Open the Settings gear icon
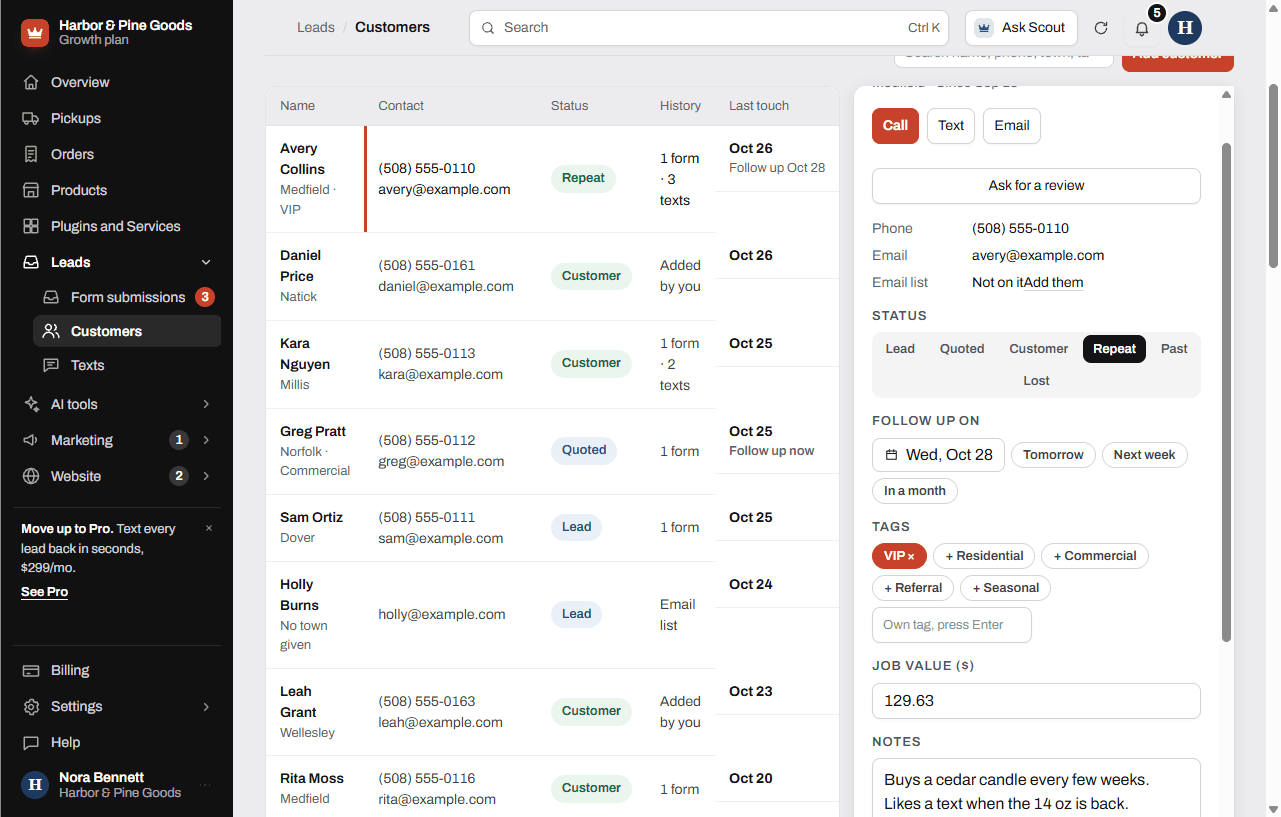 tap(31, 706)
